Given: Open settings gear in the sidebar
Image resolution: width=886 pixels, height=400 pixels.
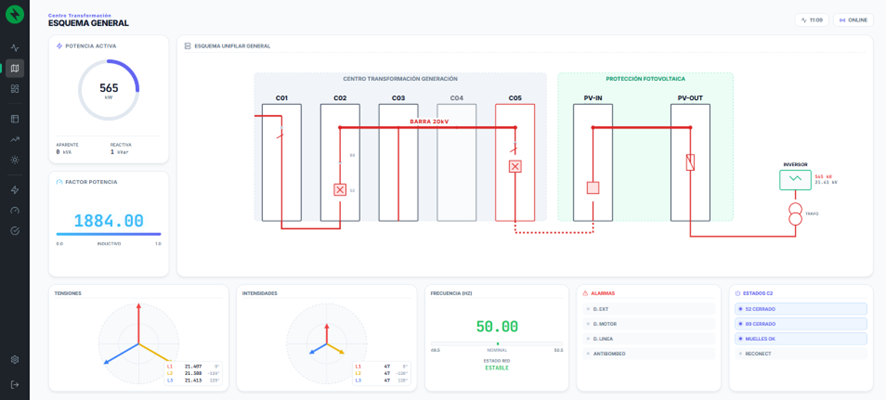Looking at the screenshot, I should pyautogui.click(x=15, y=360).
